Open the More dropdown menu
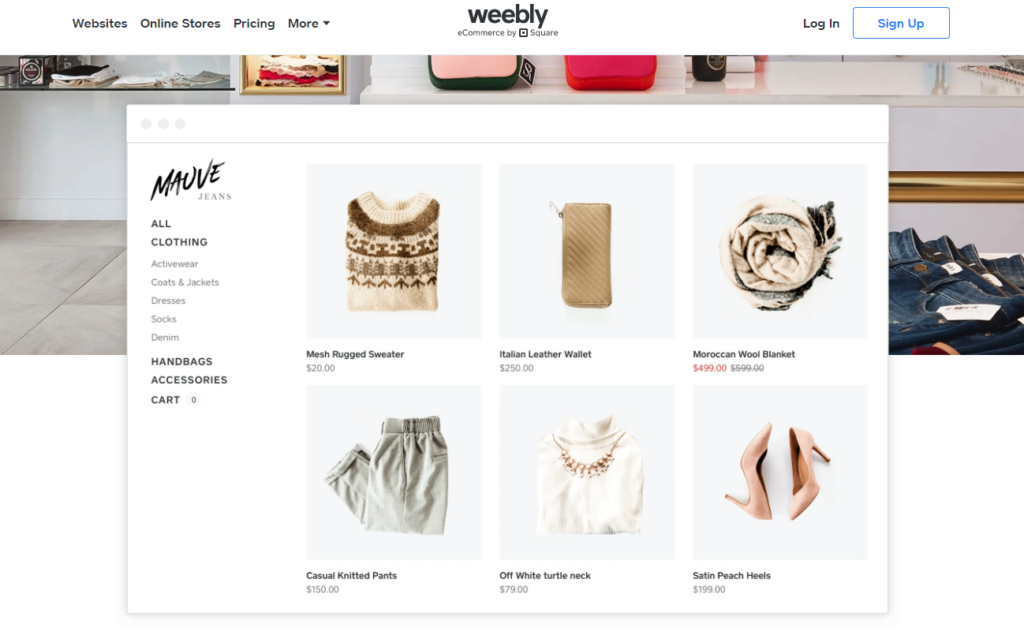This screenshot has height=639, width=1024. [x=309, y=24]
